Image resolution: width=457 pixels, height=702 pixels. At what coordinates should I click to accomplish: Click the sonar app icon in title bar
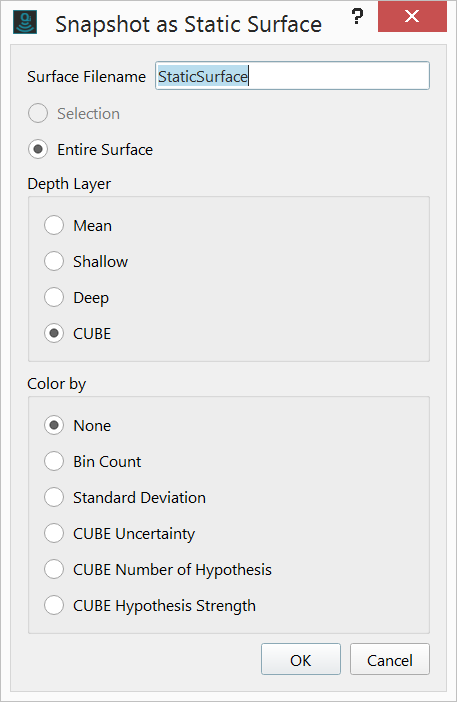pyautogui.click(x=25, y=23)
